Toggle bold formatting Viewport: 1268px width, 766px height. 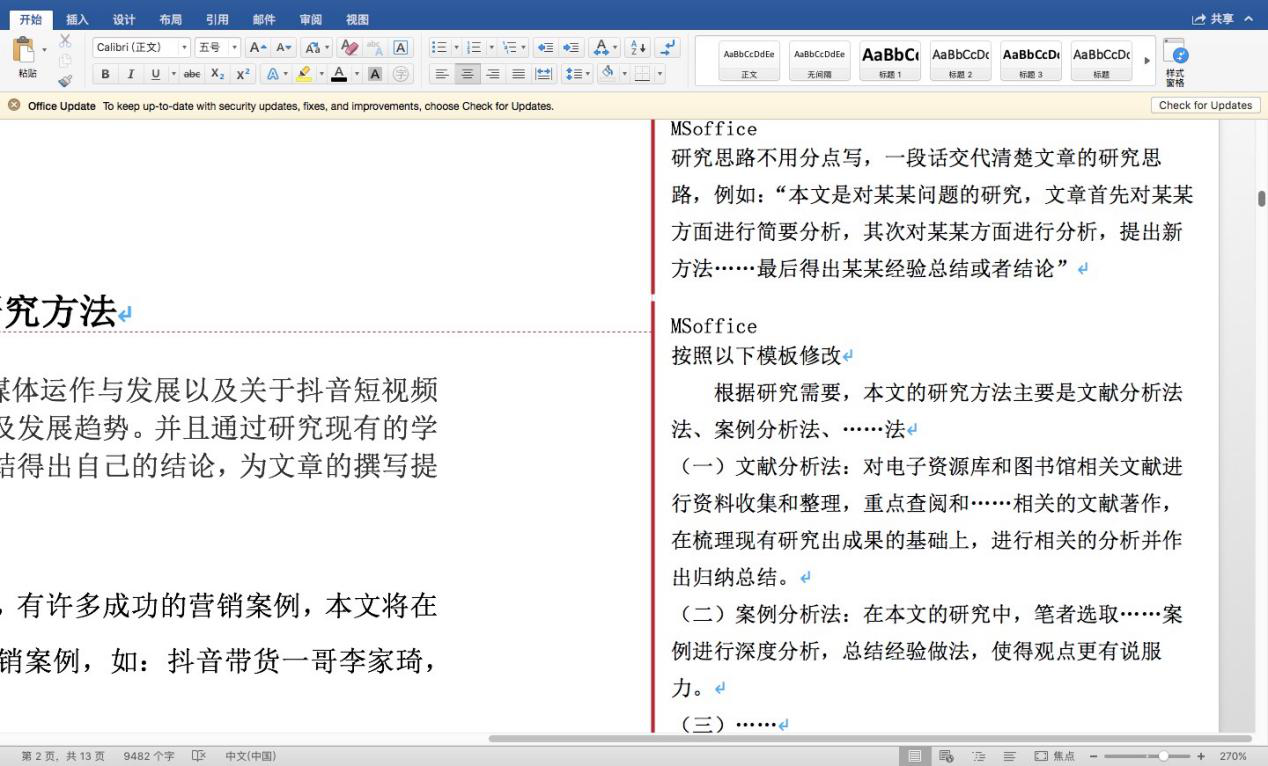[x=105, y=74]
